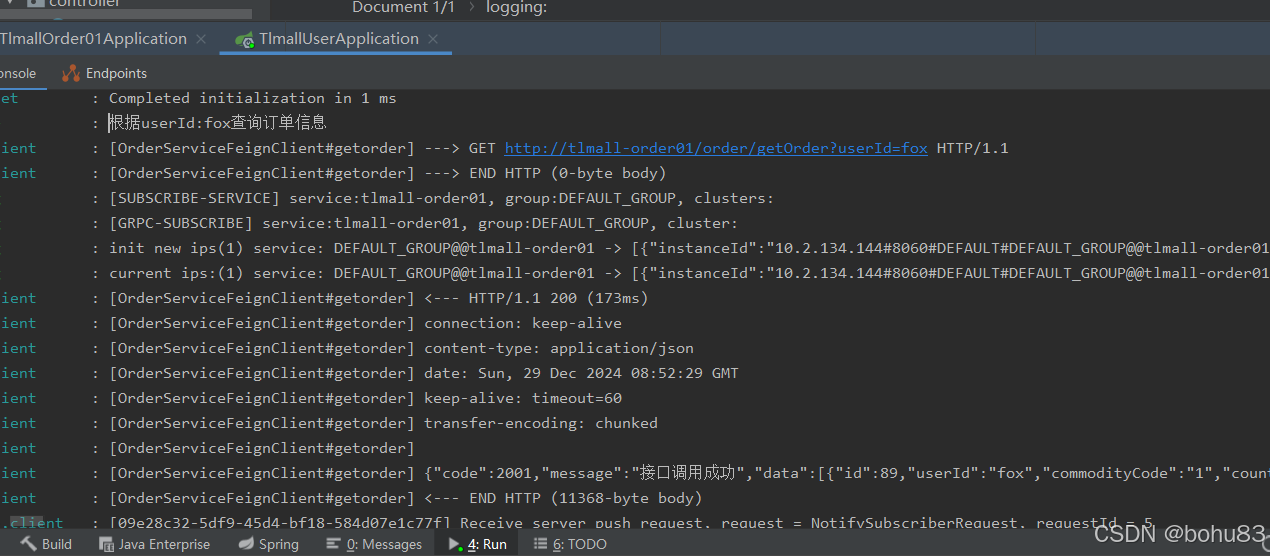Viewport: 1270px width, 556px height.
Task: Click the '[SUBSCRIBE-SERVICE] service:tlmall-order01' log line
Action: (441, 198)
